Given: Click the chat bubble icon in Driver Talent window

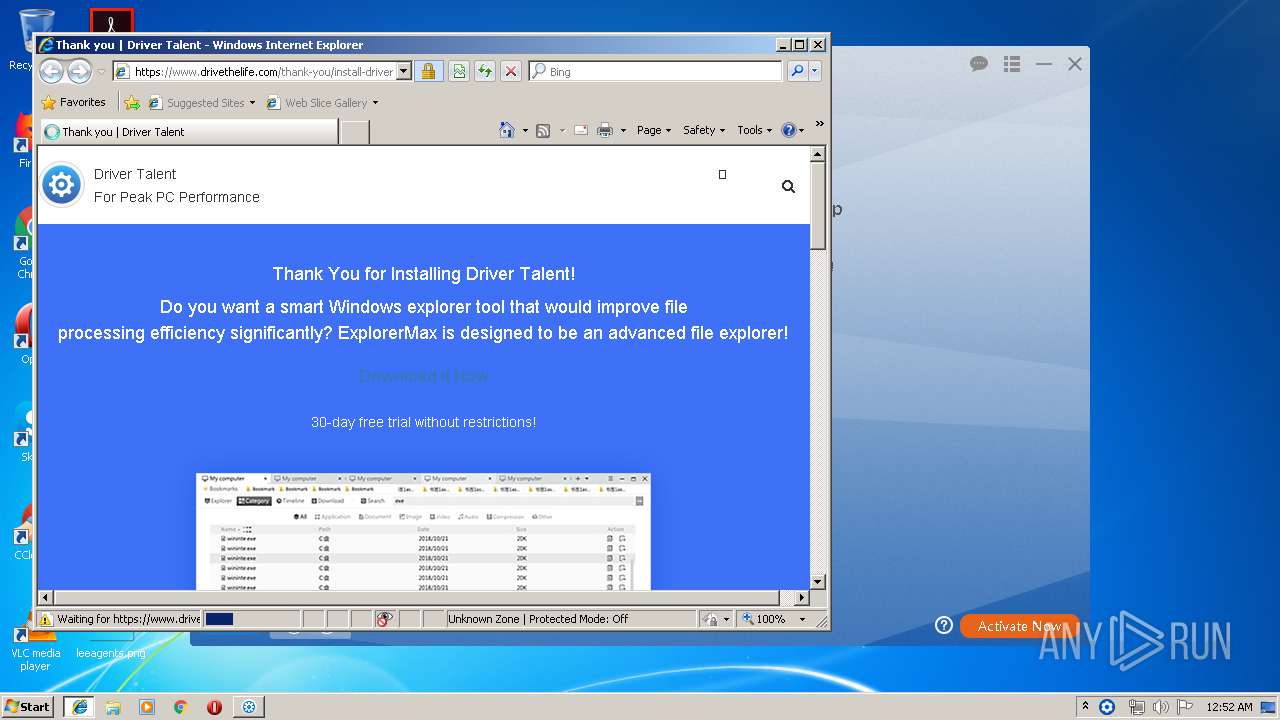Looking at the screenshot, I should click(x=979, y=64).
